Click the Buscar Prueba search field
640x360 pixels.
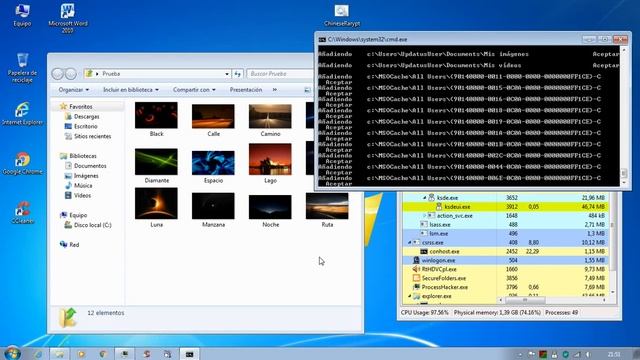[x=280, y=74]
